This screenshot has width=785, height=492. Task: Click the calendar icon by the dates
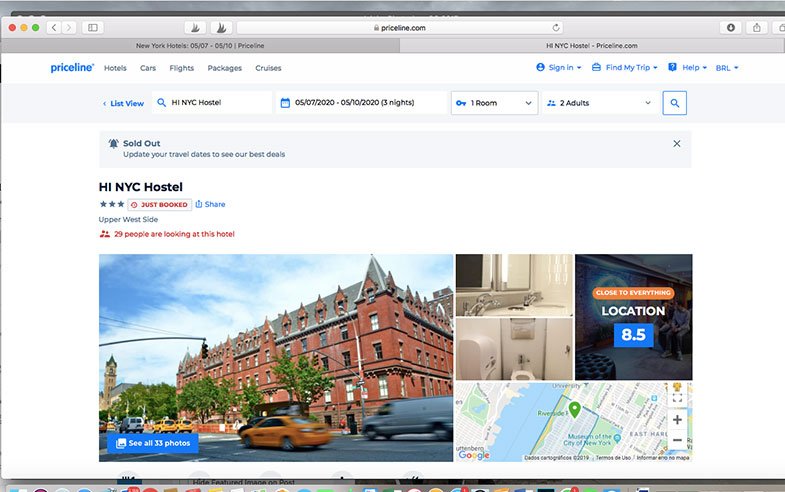(x=285, y=103)
